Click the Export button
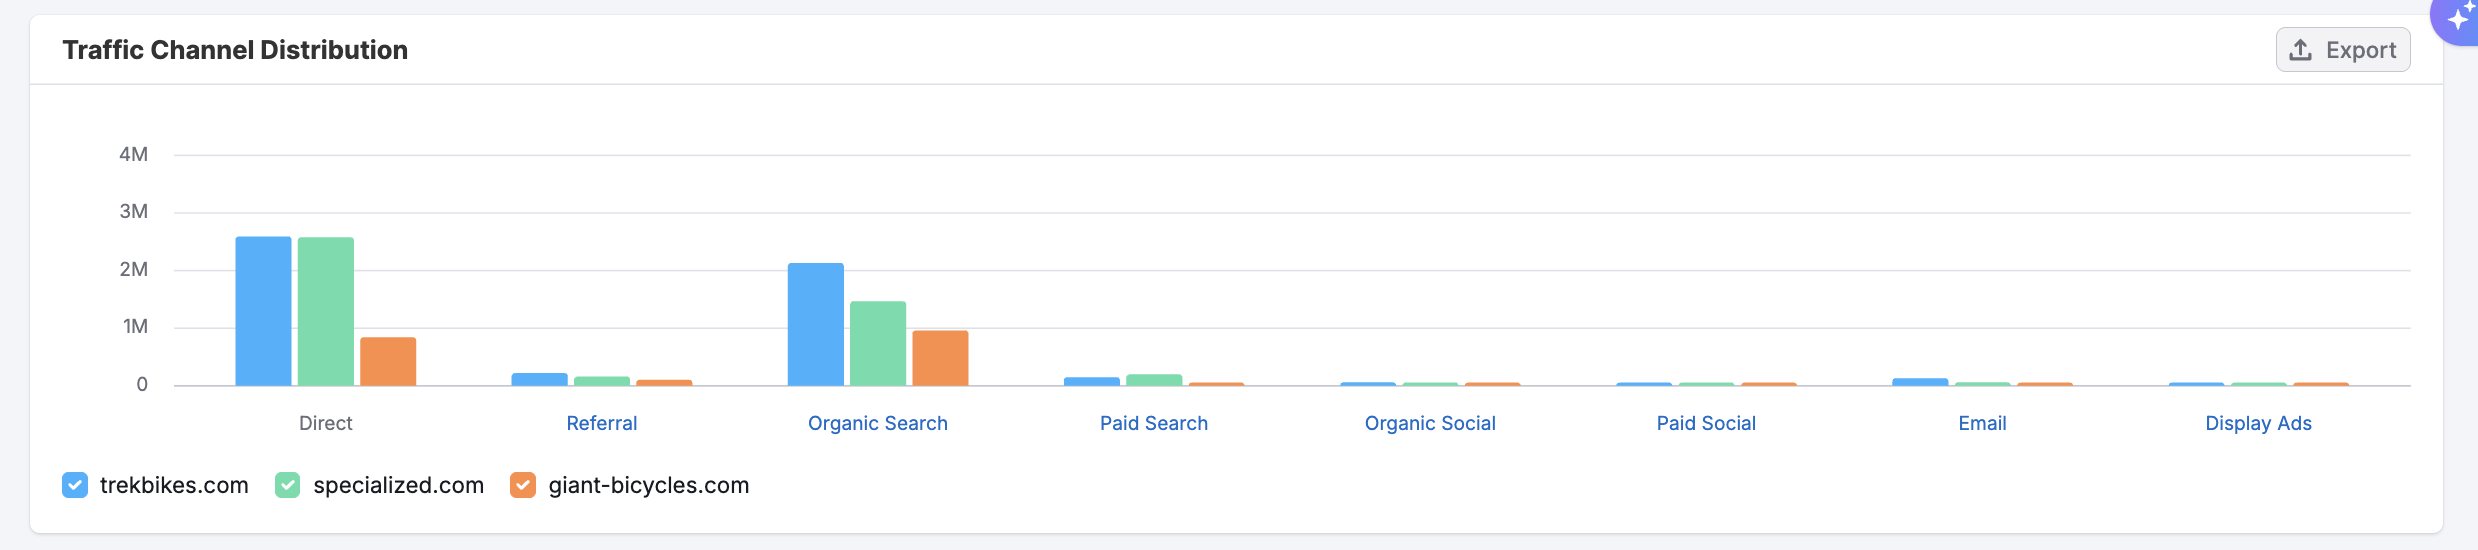 pyautogui.click(x=2342, y=50)
